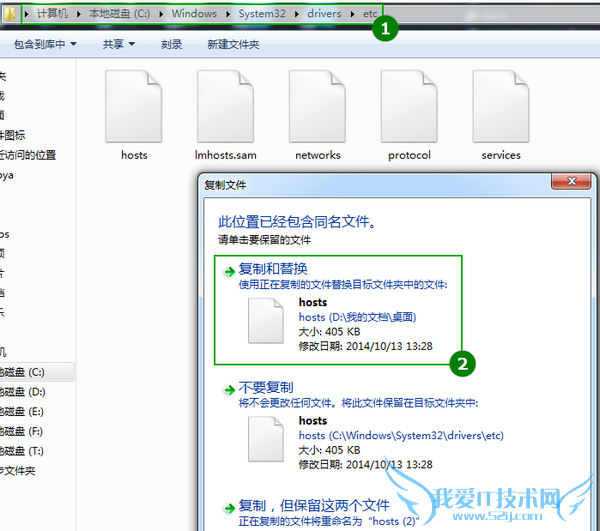Open 包含到库中 dropdown
Screen dimensions: 600x531
45,44
